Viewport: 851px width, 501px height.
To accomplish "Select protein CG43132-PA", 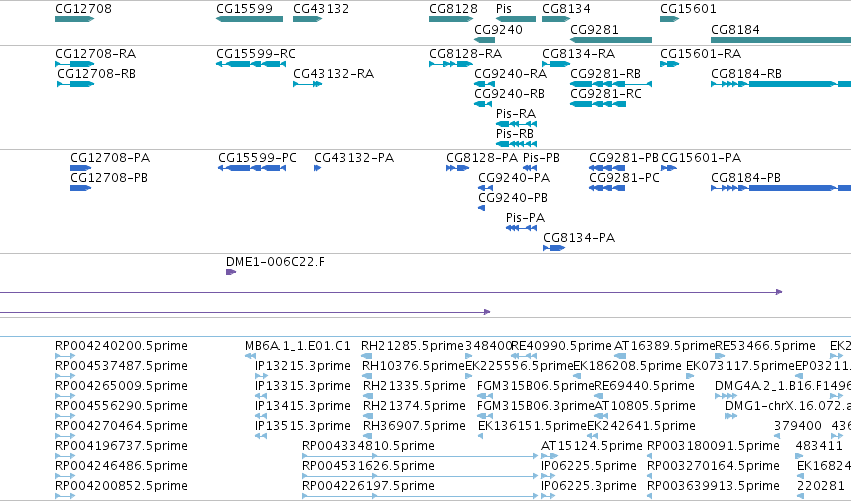I will tap(317, 168).
